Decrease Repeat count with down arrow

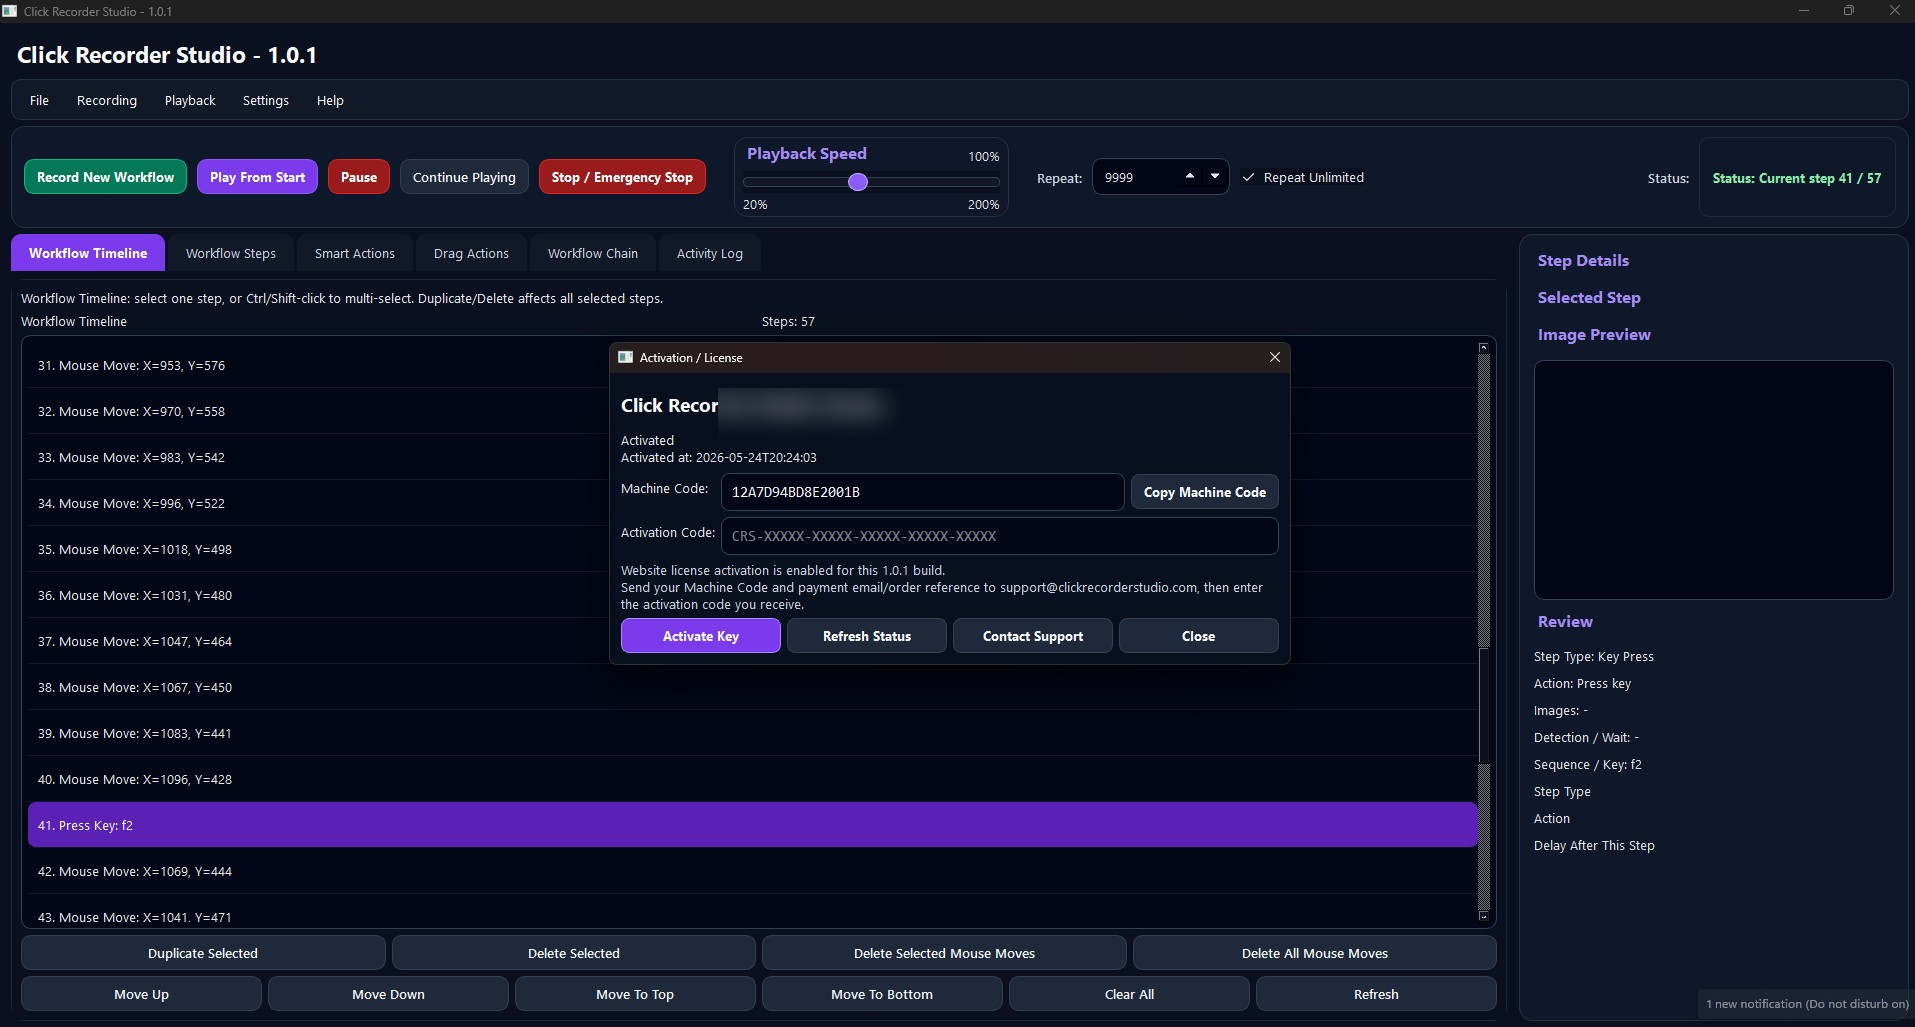point(1215,176)
